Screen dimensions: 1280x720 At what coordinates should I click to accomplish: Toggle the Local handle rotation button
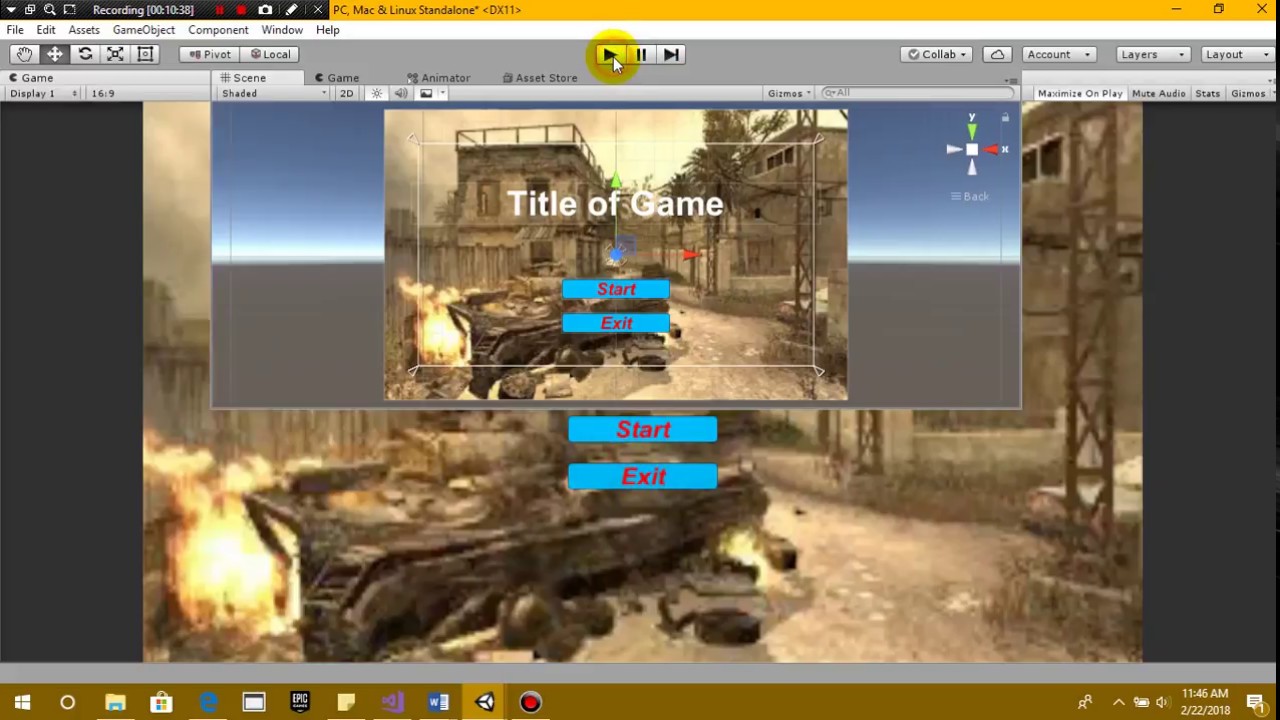(270, 54)
